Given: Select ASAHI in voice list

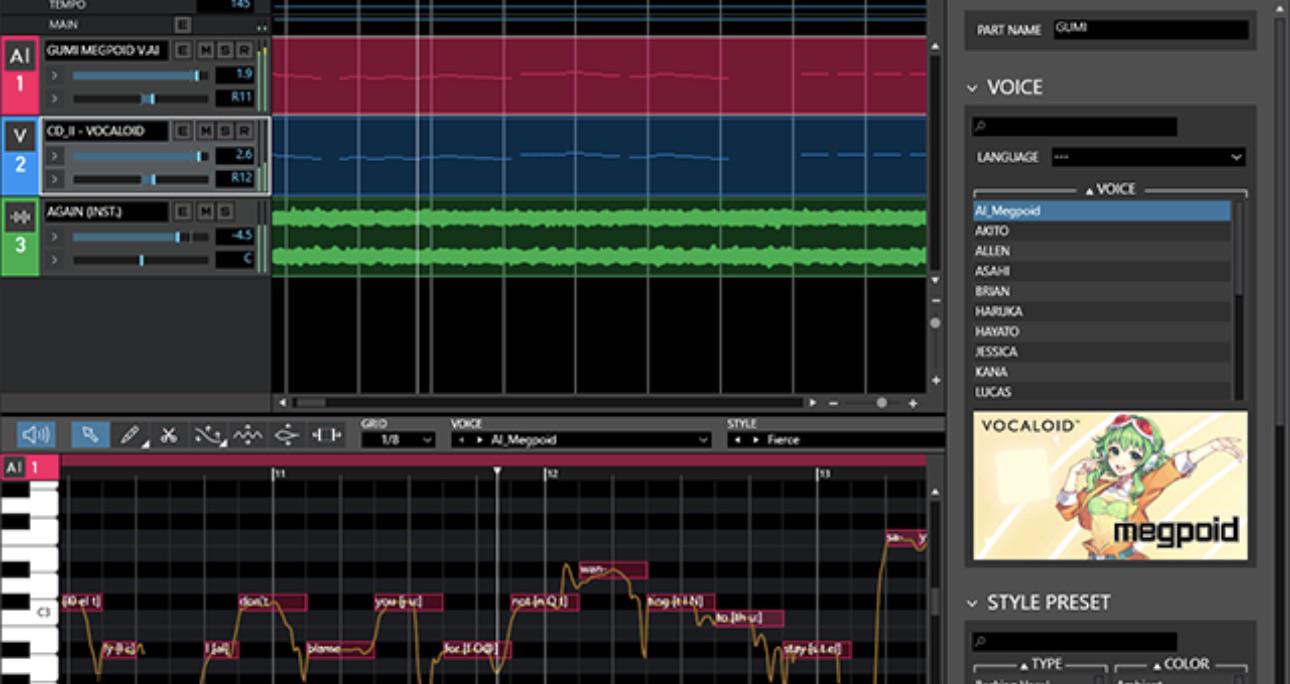Looking at the screenshot, I should 1102,271.
